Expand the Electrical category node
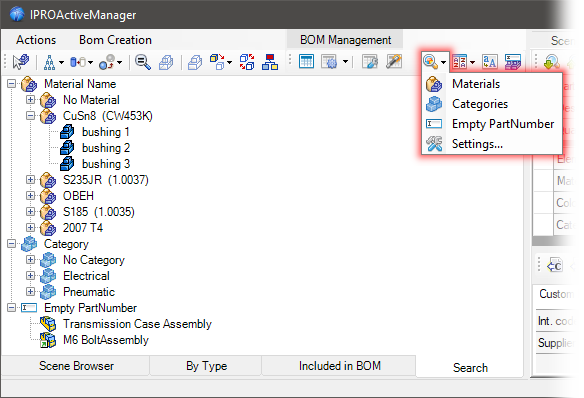This screenshot has height=398, width=584. (31, 276)
